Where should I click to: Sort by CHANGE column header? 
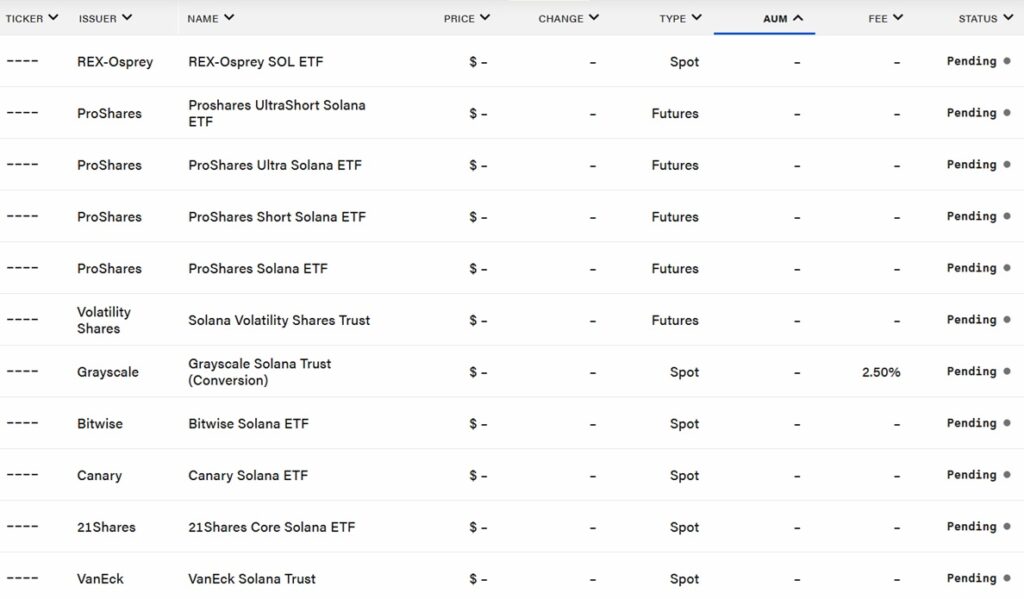pos(568,18)
